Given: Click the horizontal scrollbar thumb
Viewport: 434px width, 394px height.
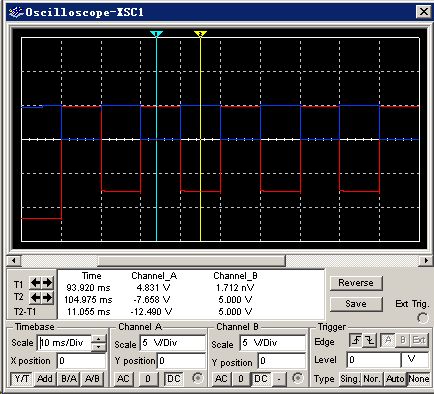Looking at the screenshot, I should click(x=191, y=261).
